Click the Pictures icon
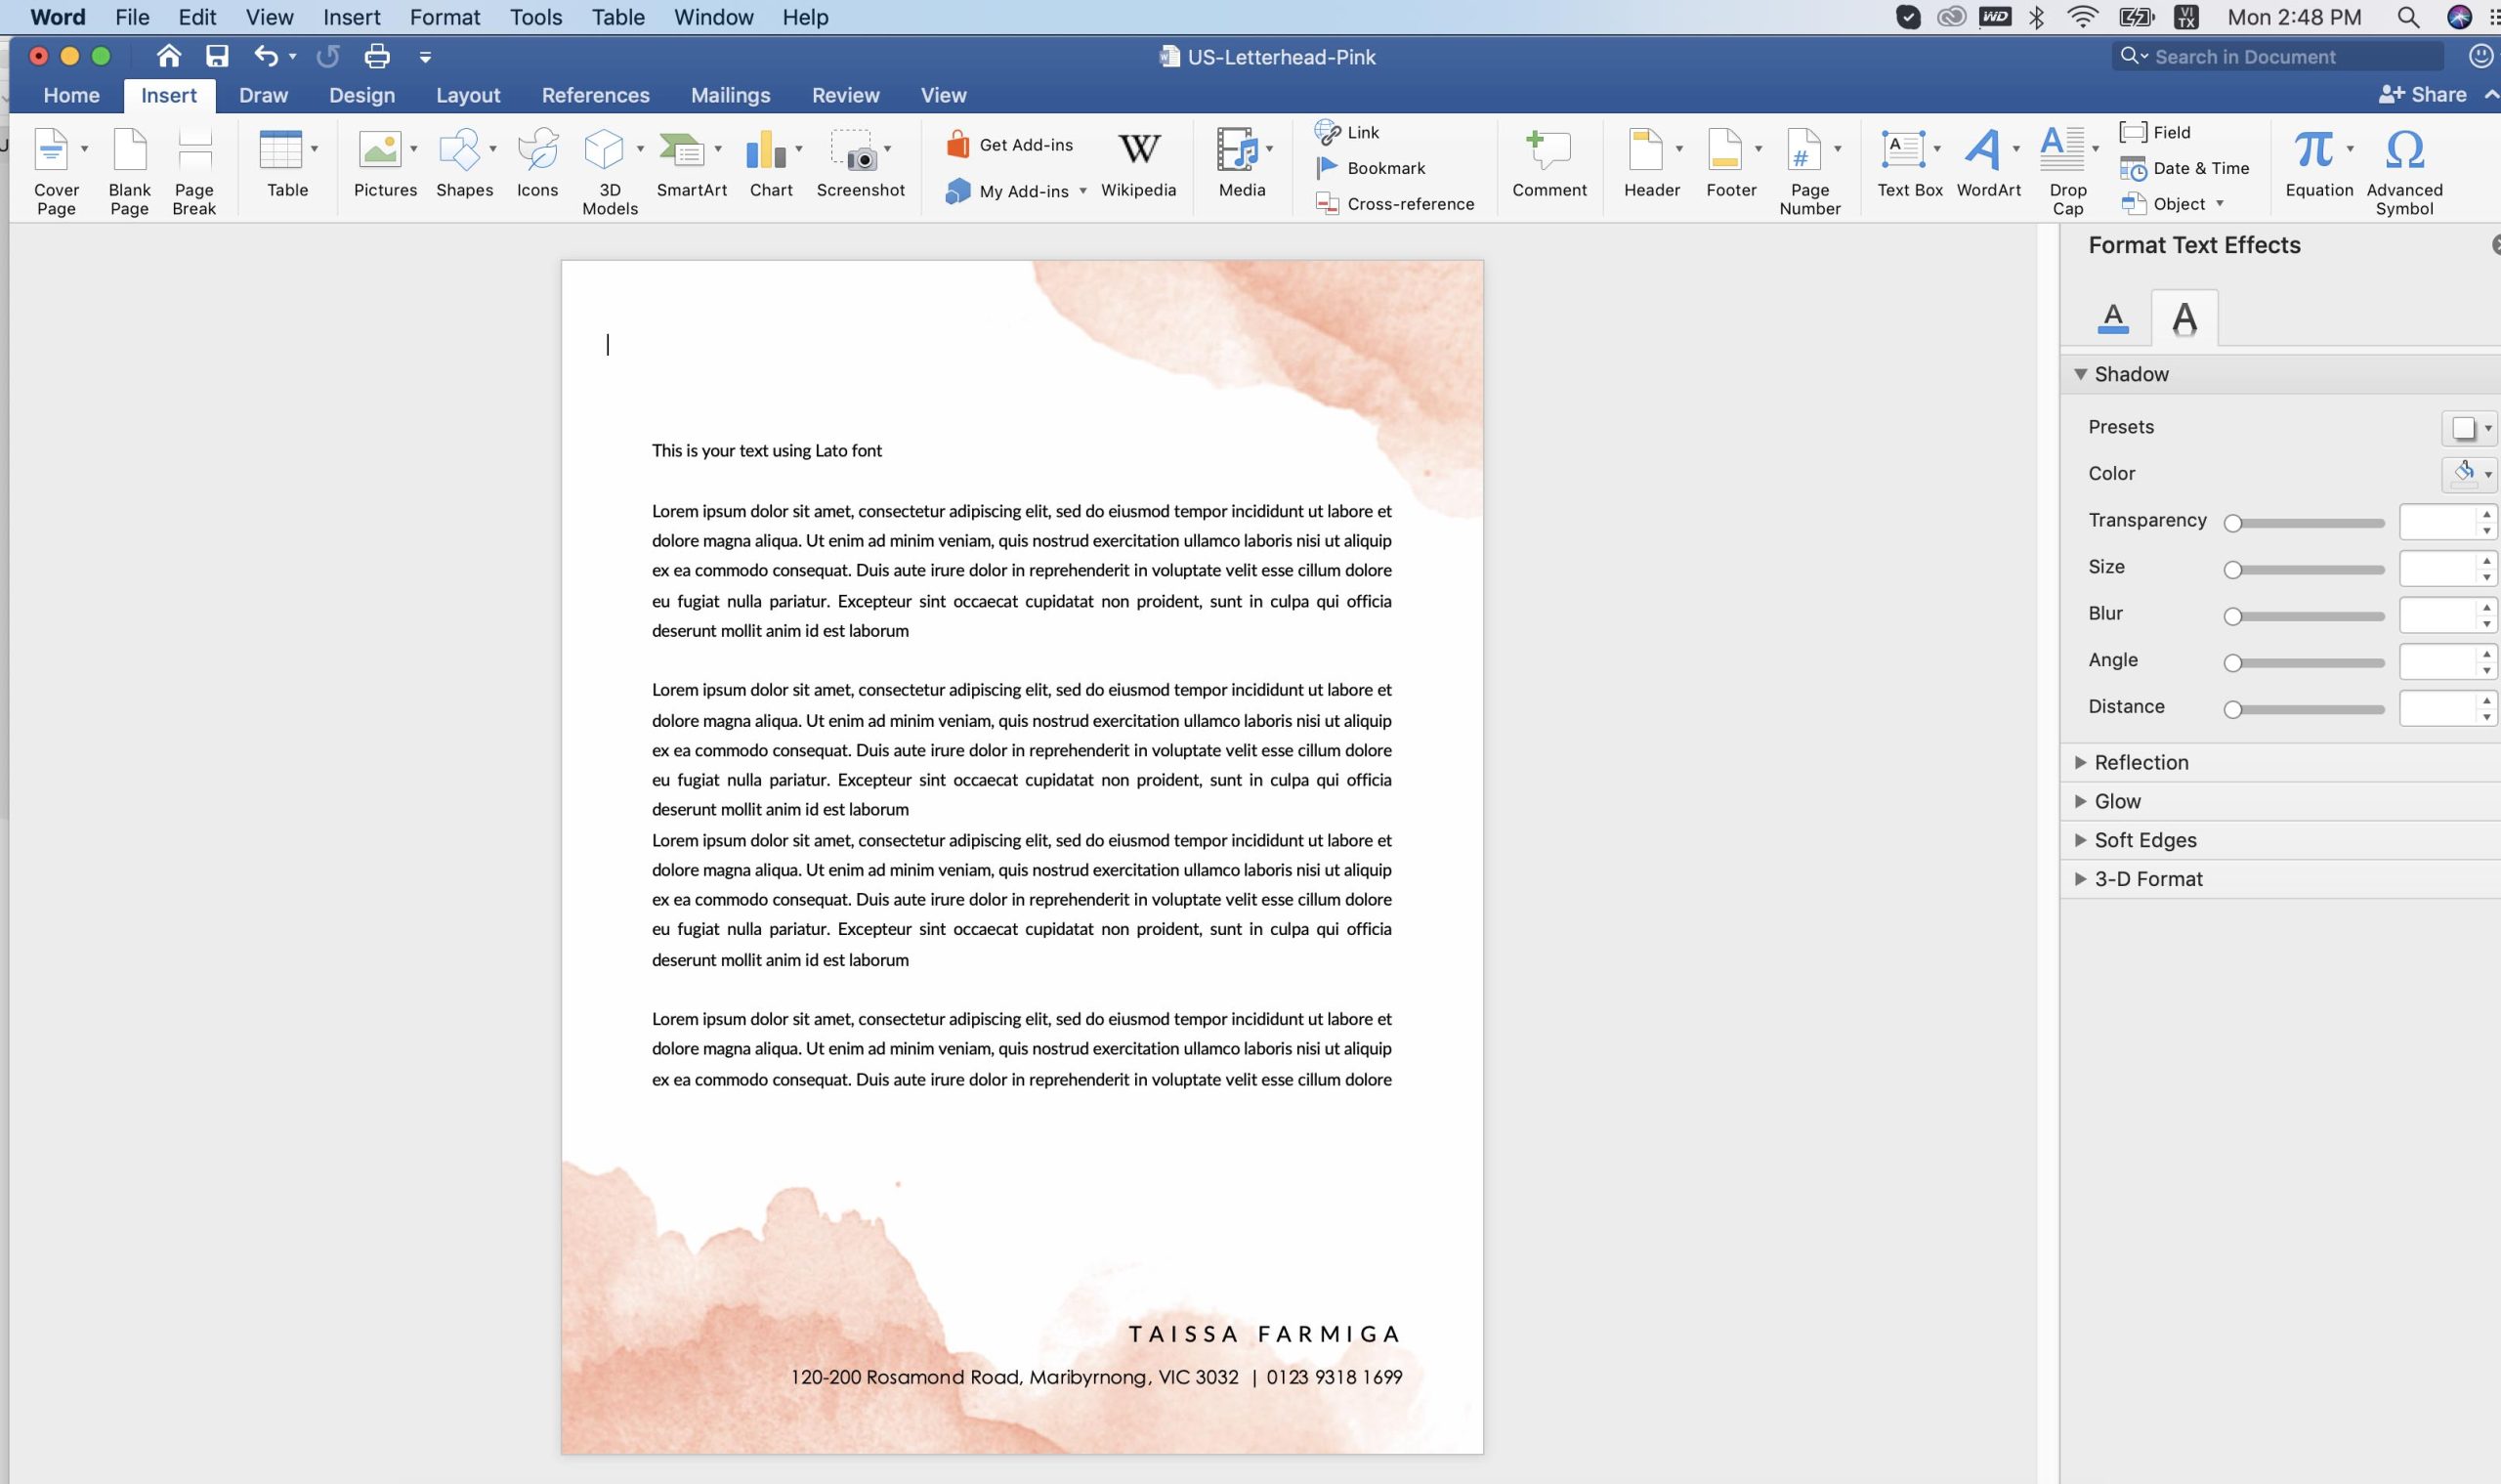Image resolution: width=2501 pixels, height=1484 pixels. point(381,150)
